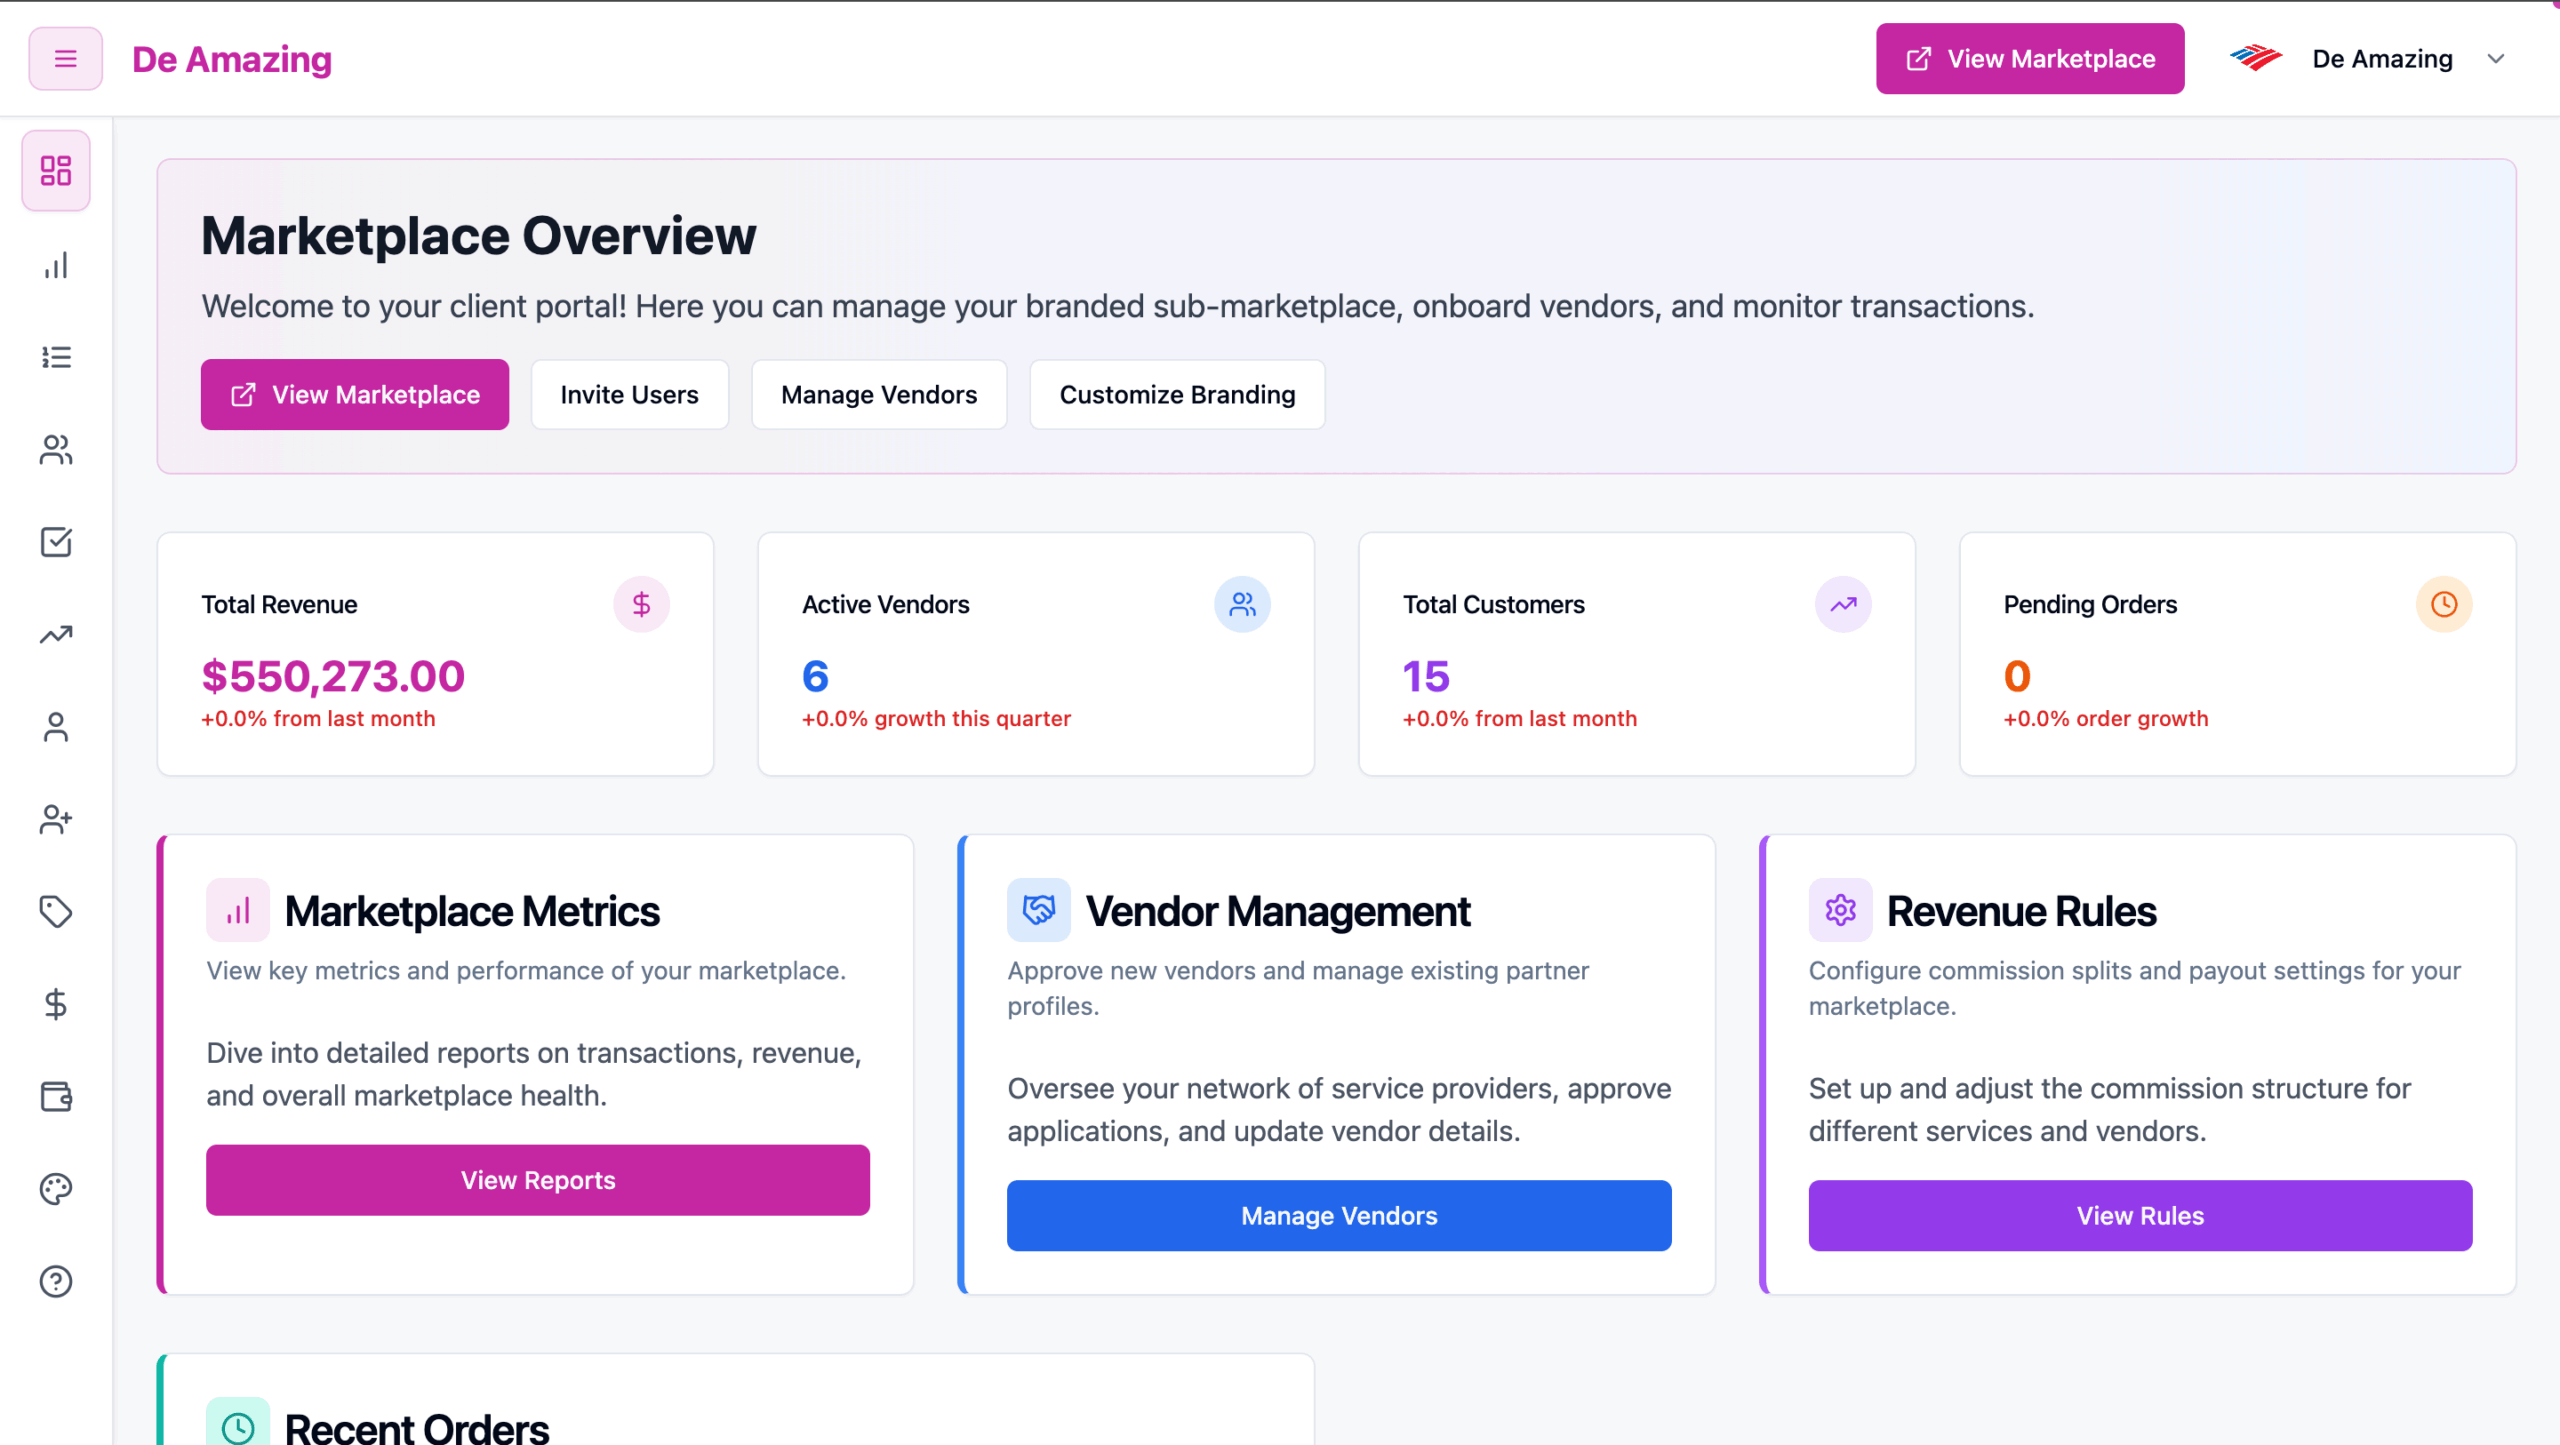2560x1445 pixels.
Task: Click the De Amazing logo title link
Action: [232, 59]
